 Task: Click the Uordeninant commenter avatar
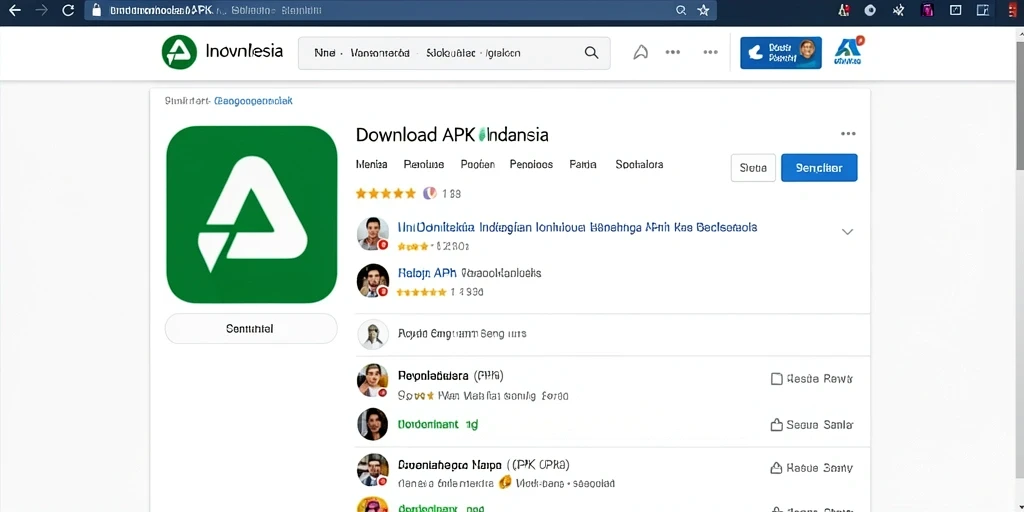(x=373, y=424)
